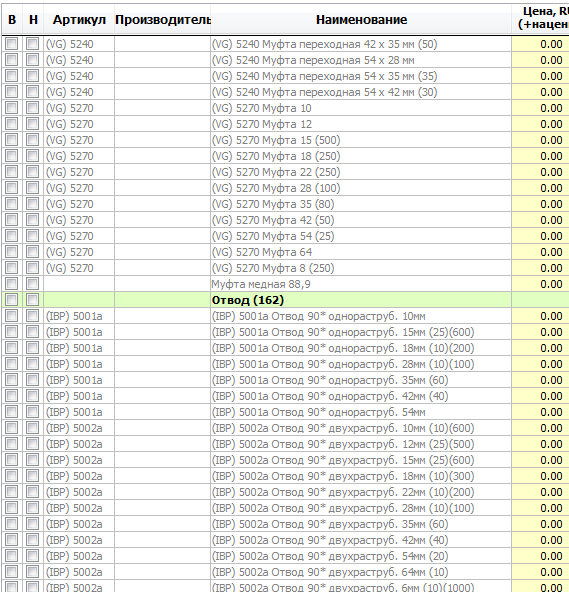Tick the В checkbox for Муфта переходная 42 x 35 мм

pyautogui.click(x=11, y=44)
